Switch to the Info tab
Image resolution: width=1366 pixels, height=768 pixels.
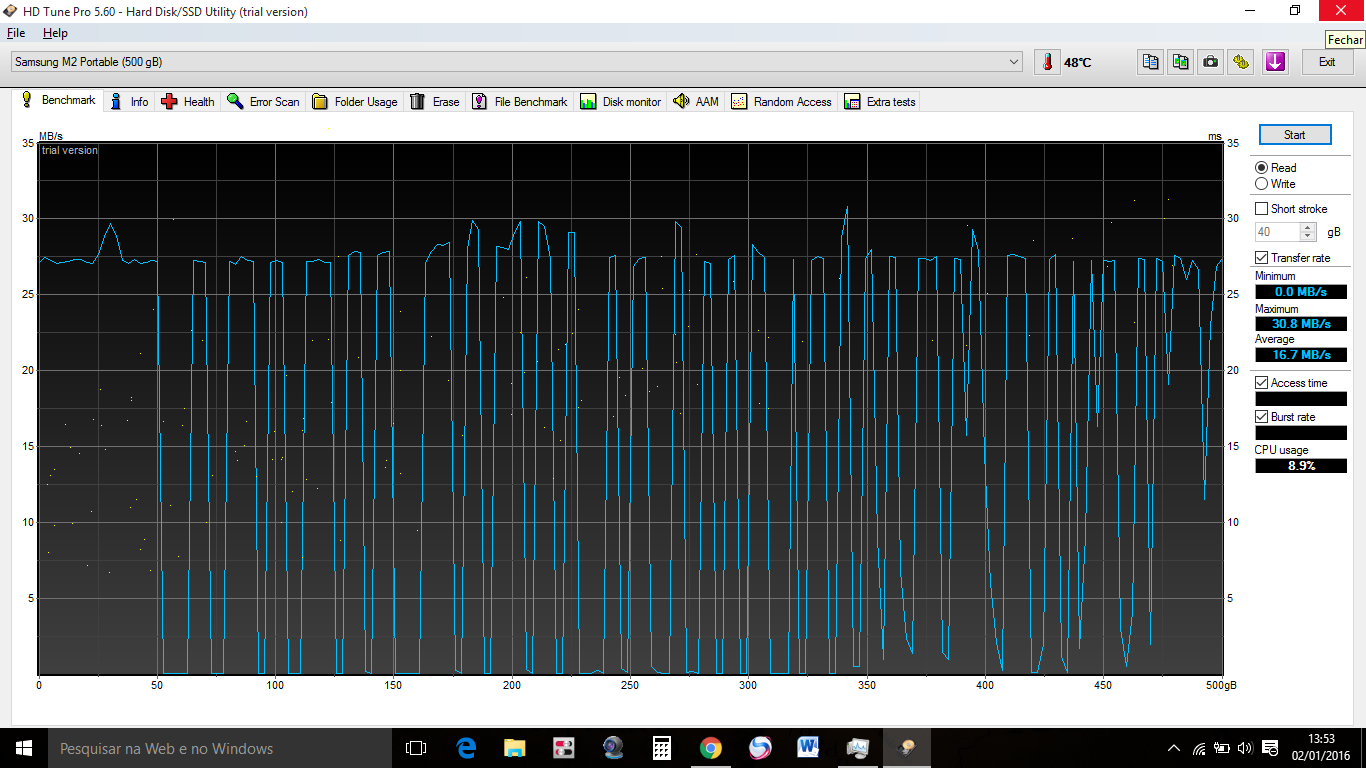[129, 102]
